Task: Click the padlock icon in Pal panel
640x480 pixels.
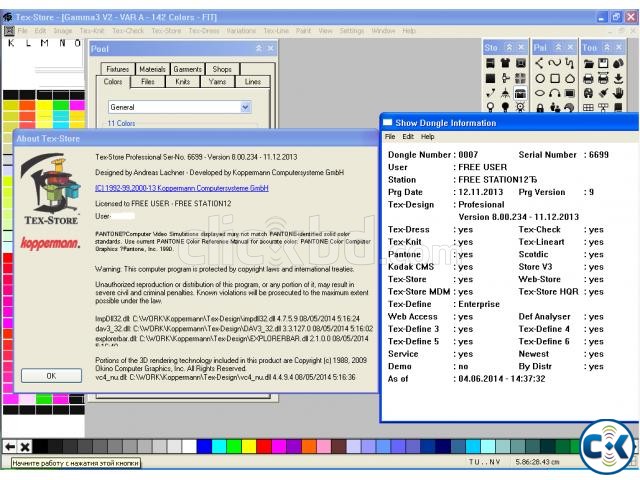Action: pos(540,108)
